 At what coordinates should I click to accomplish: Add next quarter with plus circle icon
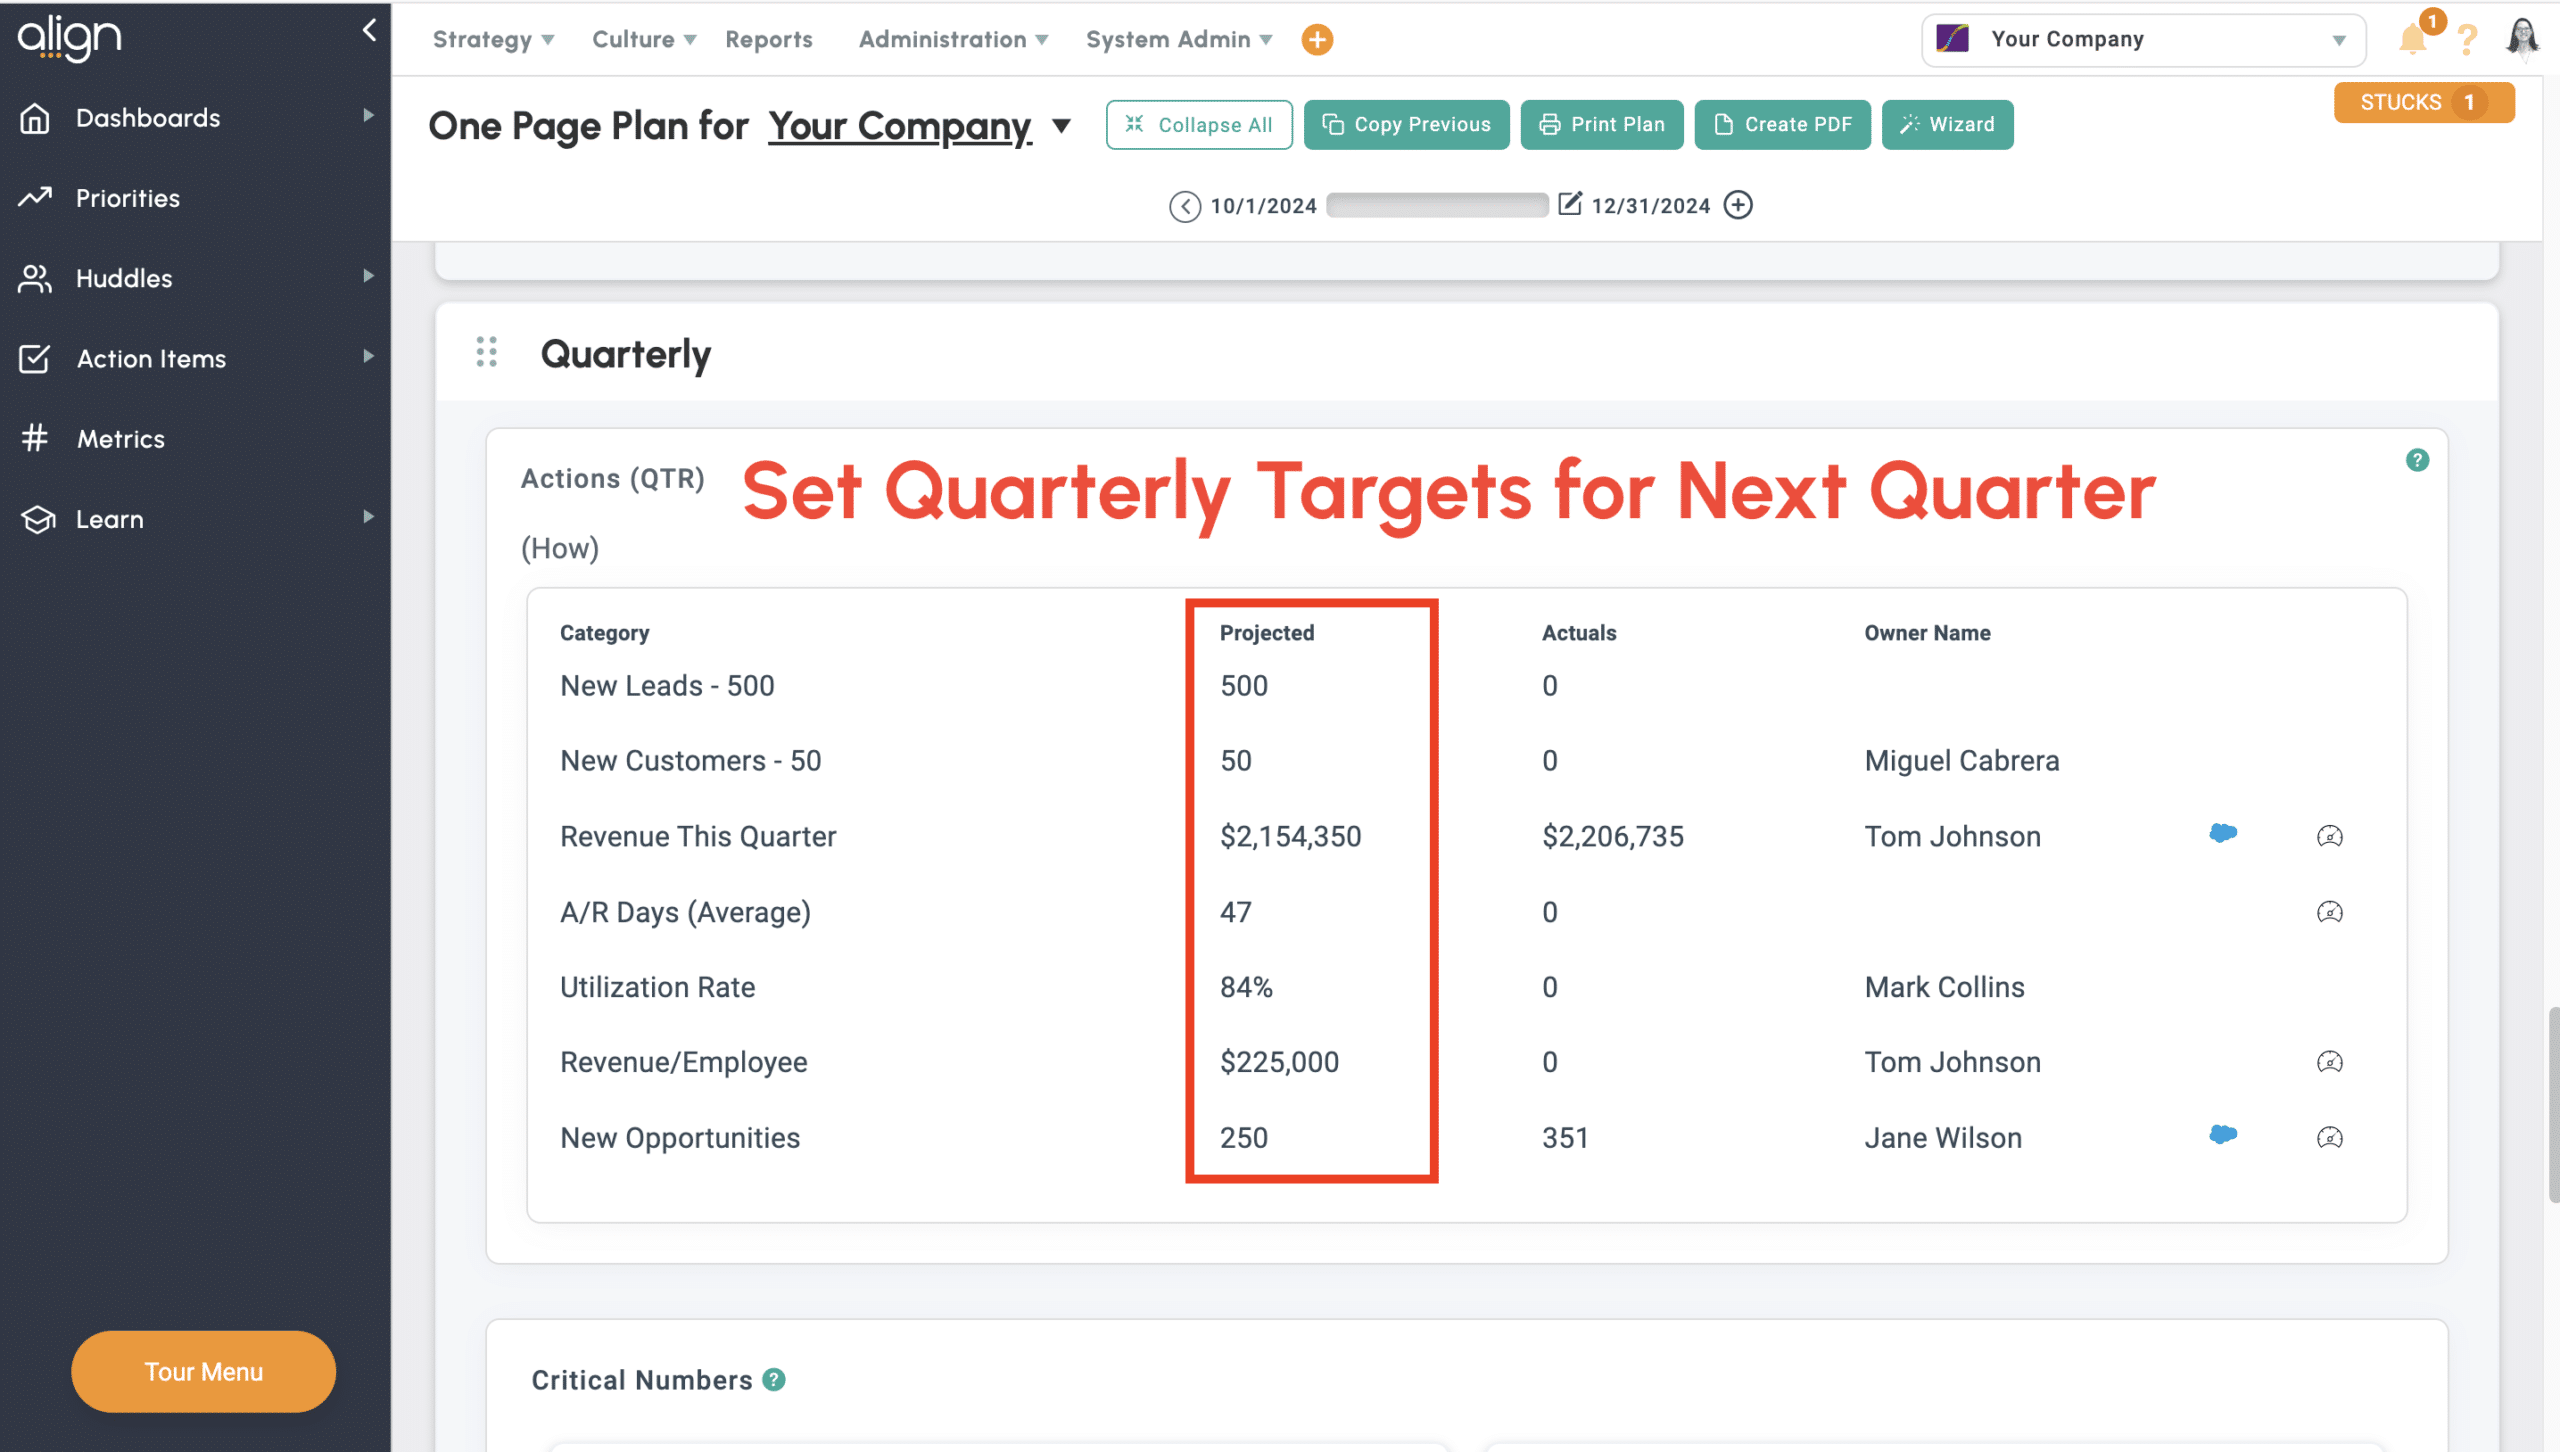1739,205
